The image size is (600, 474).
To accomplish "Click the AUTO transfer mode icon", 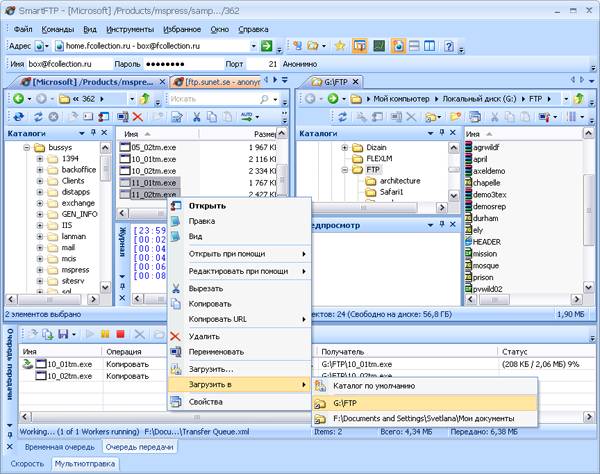I will click(247, 117).
